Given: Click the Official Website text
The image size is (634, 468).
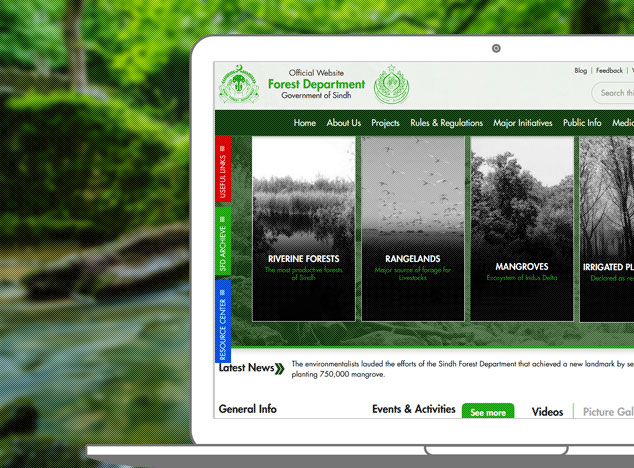Looking at the screenshot, I should tap(316, 73).
